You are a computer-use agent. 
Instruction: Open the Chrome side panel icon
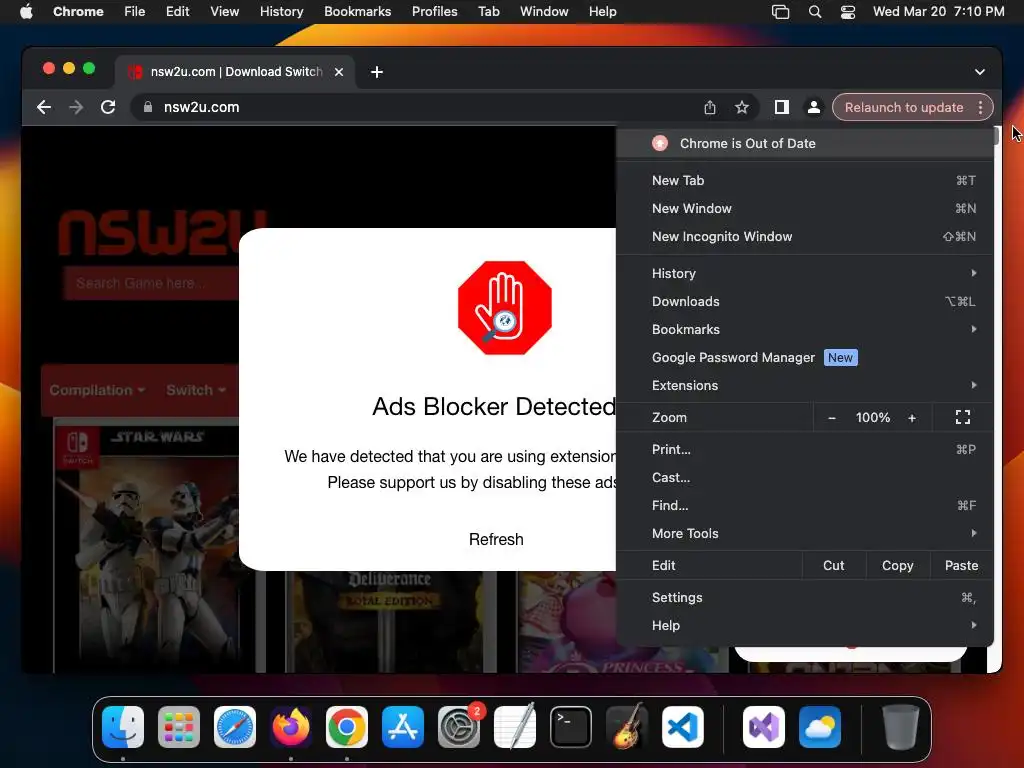click(782, 107)
